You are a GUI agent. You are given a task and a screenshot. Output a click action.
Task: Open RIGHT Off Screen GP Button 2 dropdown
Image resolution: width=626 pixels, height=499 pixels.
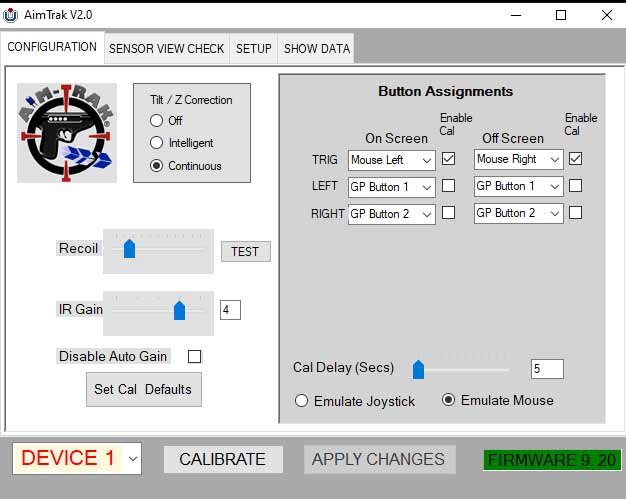[x=519, y=214]
